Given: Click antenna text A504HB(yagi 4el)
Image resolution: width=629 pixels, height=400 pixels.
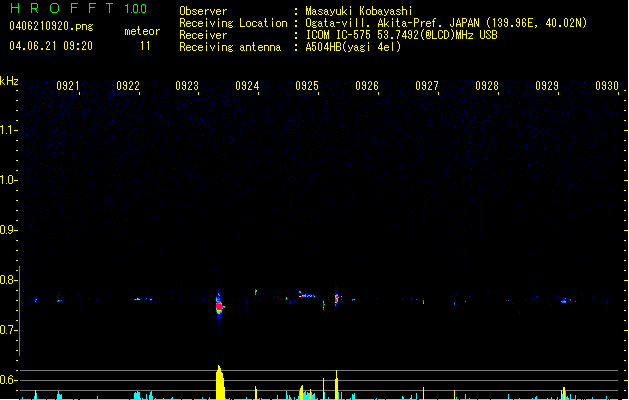Looking at the screenshot, I should tap(353, 47).
